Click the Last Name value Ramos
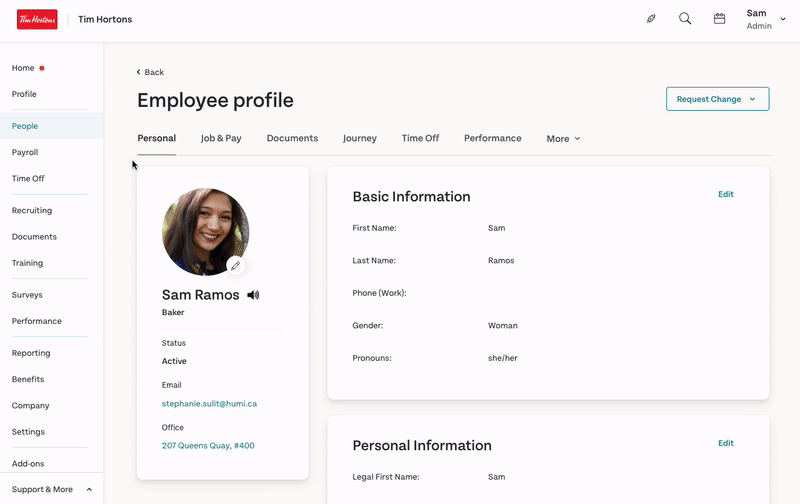800x504 pixels. 501,260
